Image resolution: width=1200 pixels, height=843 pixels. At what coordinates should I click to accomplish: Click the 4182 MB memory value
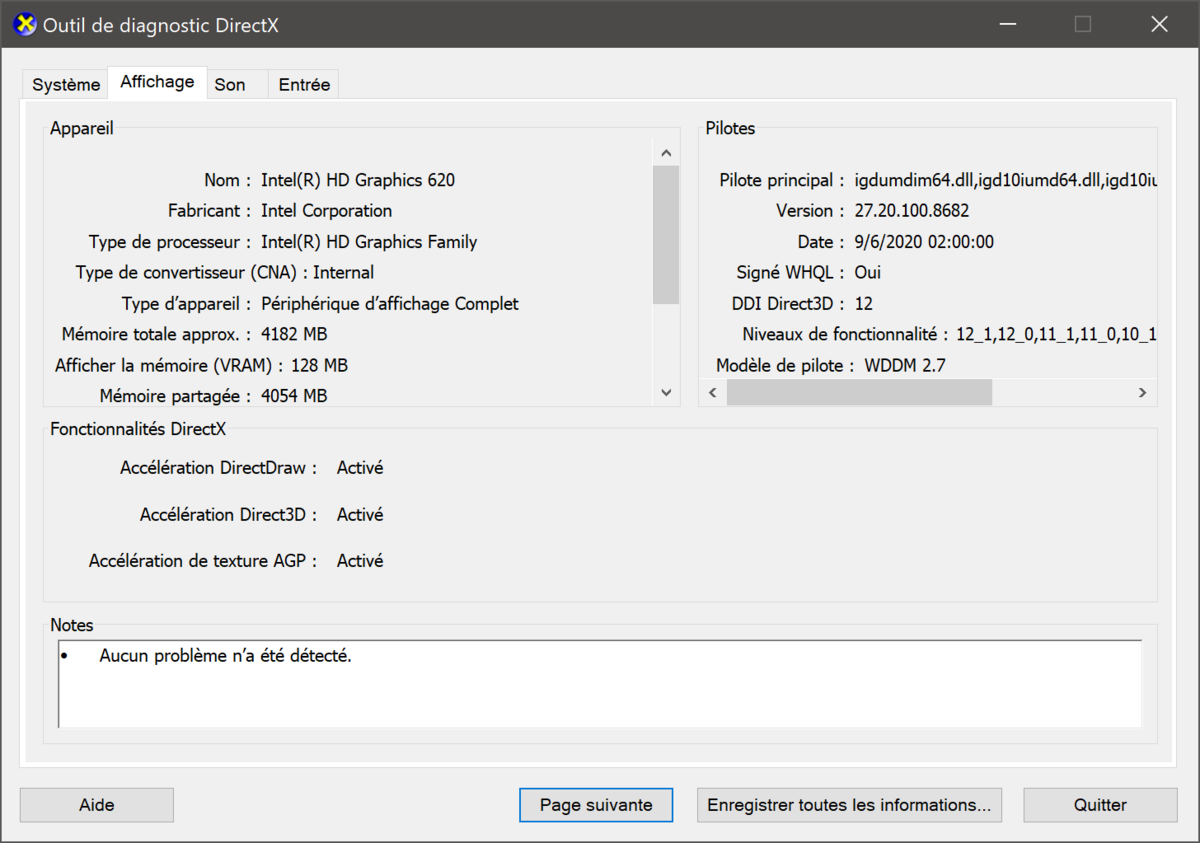pos(294,334)
